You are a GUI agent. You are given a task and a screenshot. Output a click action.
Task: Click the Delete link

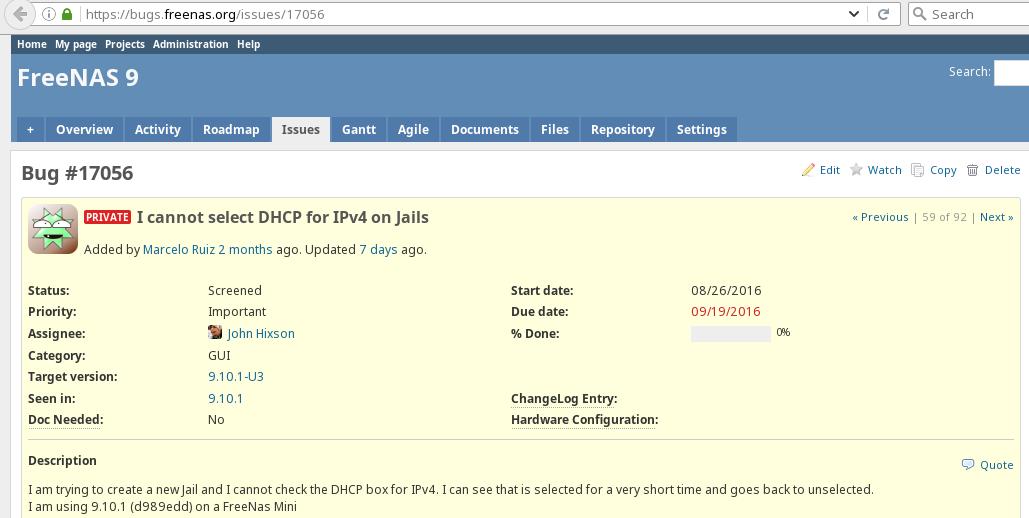pos(1003,170)
